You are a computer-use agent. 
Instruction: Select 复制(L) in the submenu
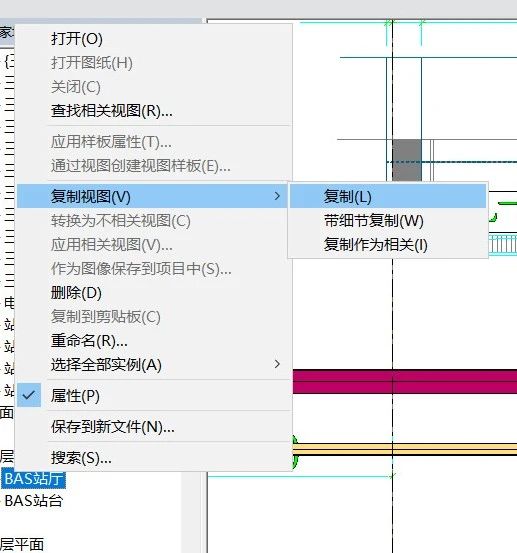[x=388, y=196]
